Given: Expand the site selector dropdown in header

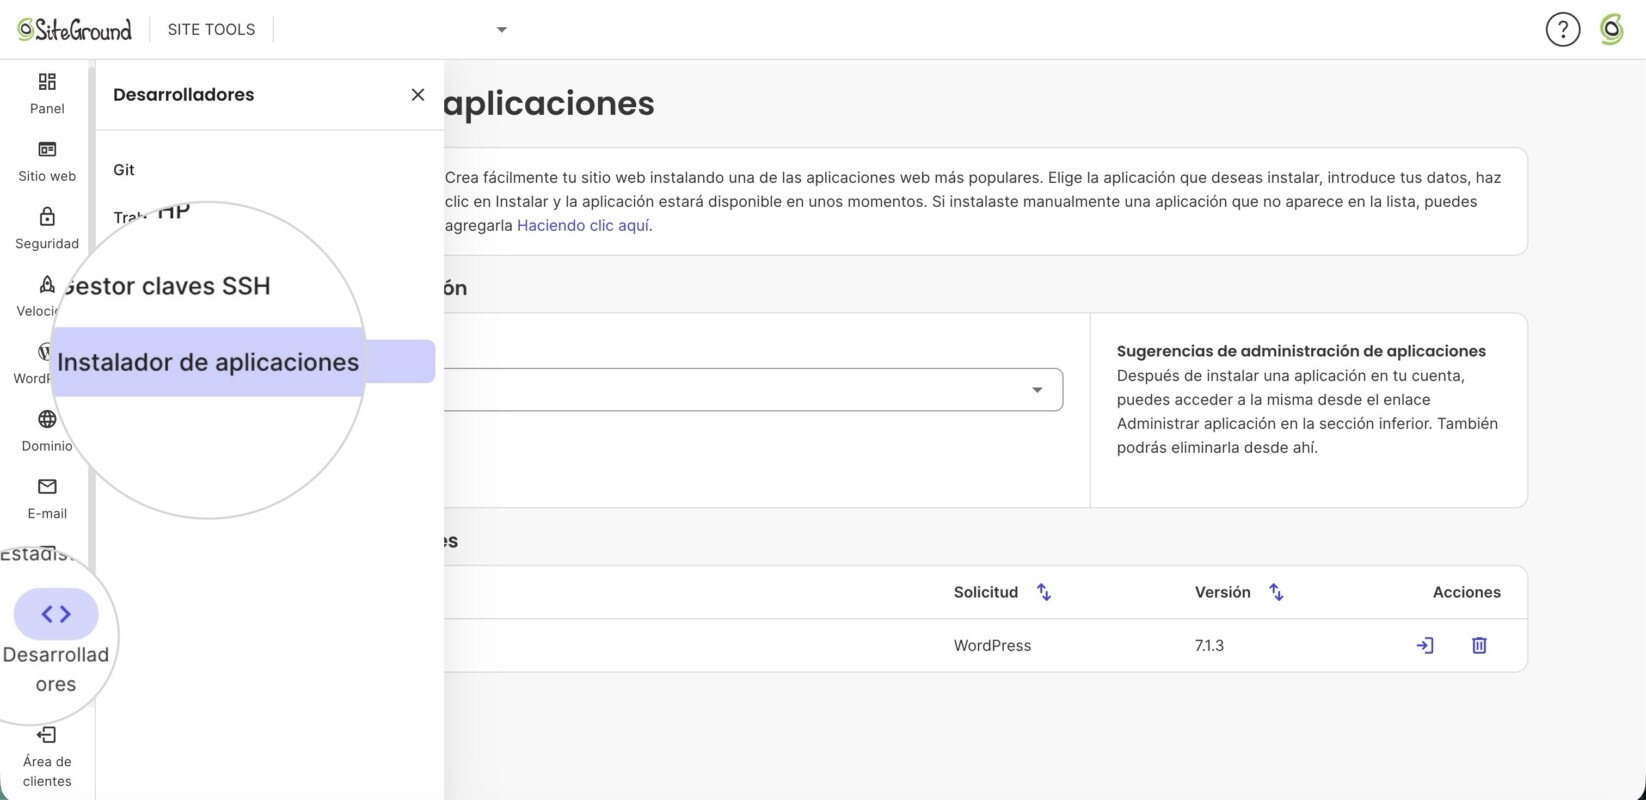Looking at the screenshot, I should pyautogui.click(x=502, y=30).
